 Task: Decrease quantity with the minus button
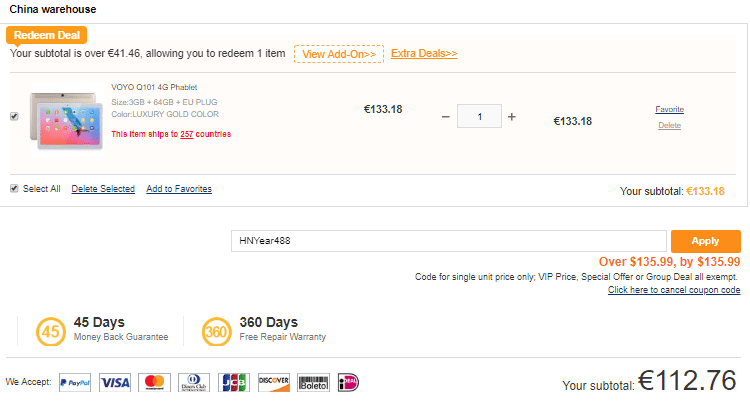click(446, 117)
